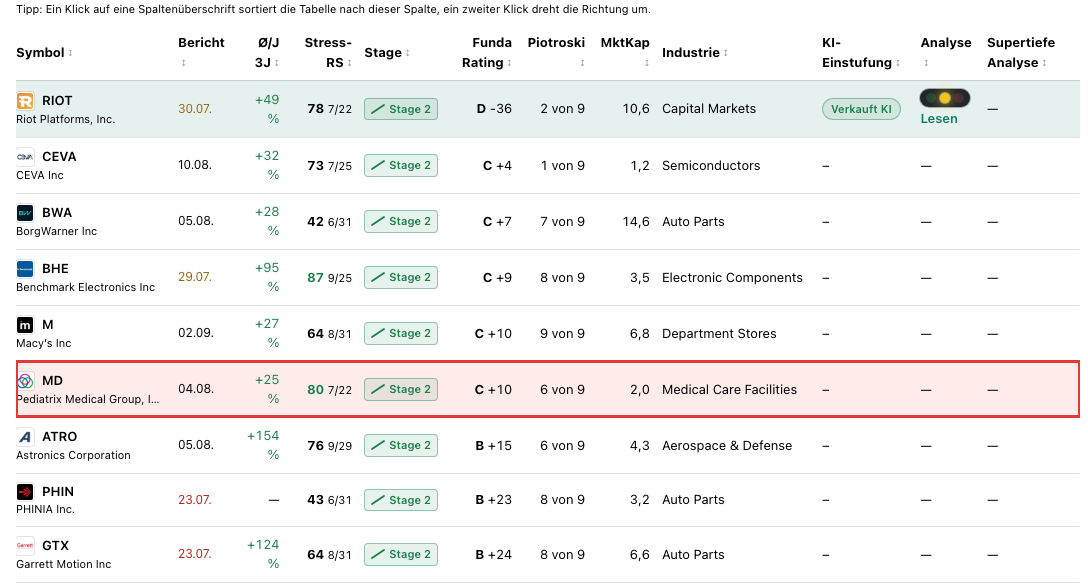The height and width of the screenshot is (586, 1088).
Task: Click the RIOT company logo icon
Action: click(25, 101)
